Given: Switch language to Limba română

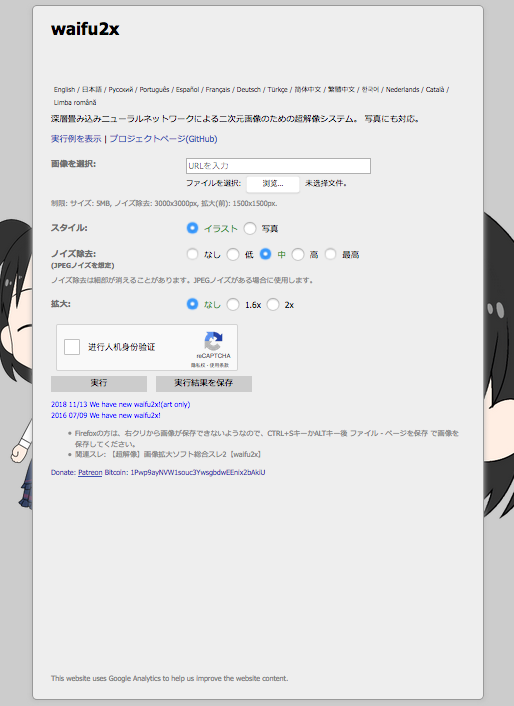Looking at the screenshot, I should 75,102.
